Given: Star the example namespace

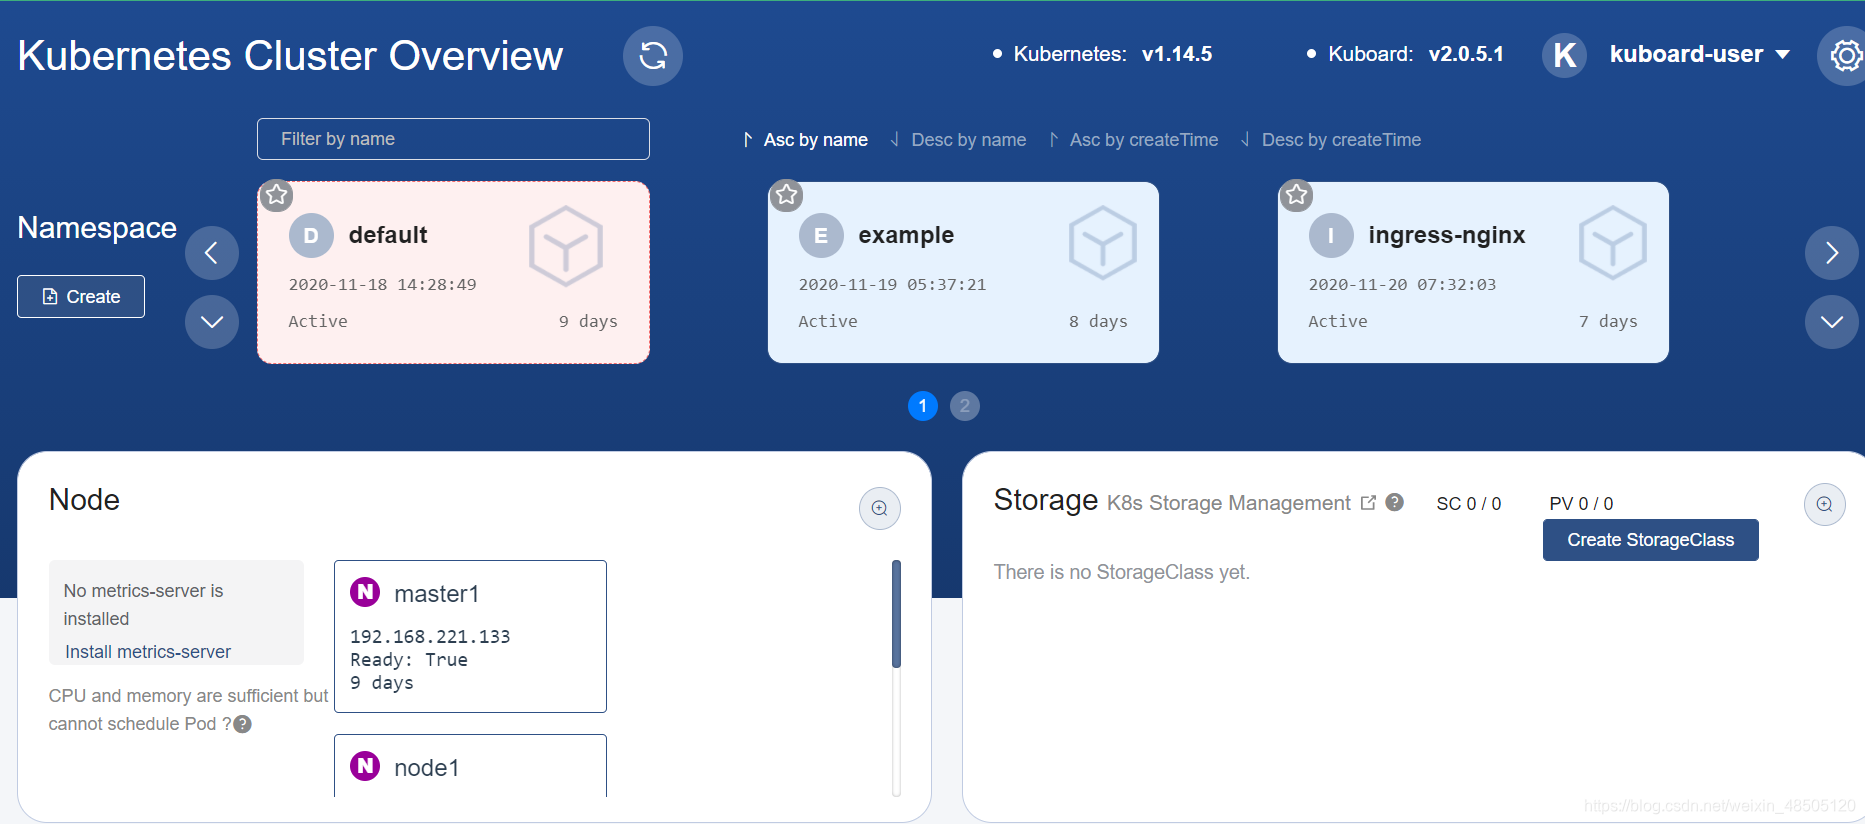Looking at the screenshot, I should pyautogui.click(x=787, y=195).
